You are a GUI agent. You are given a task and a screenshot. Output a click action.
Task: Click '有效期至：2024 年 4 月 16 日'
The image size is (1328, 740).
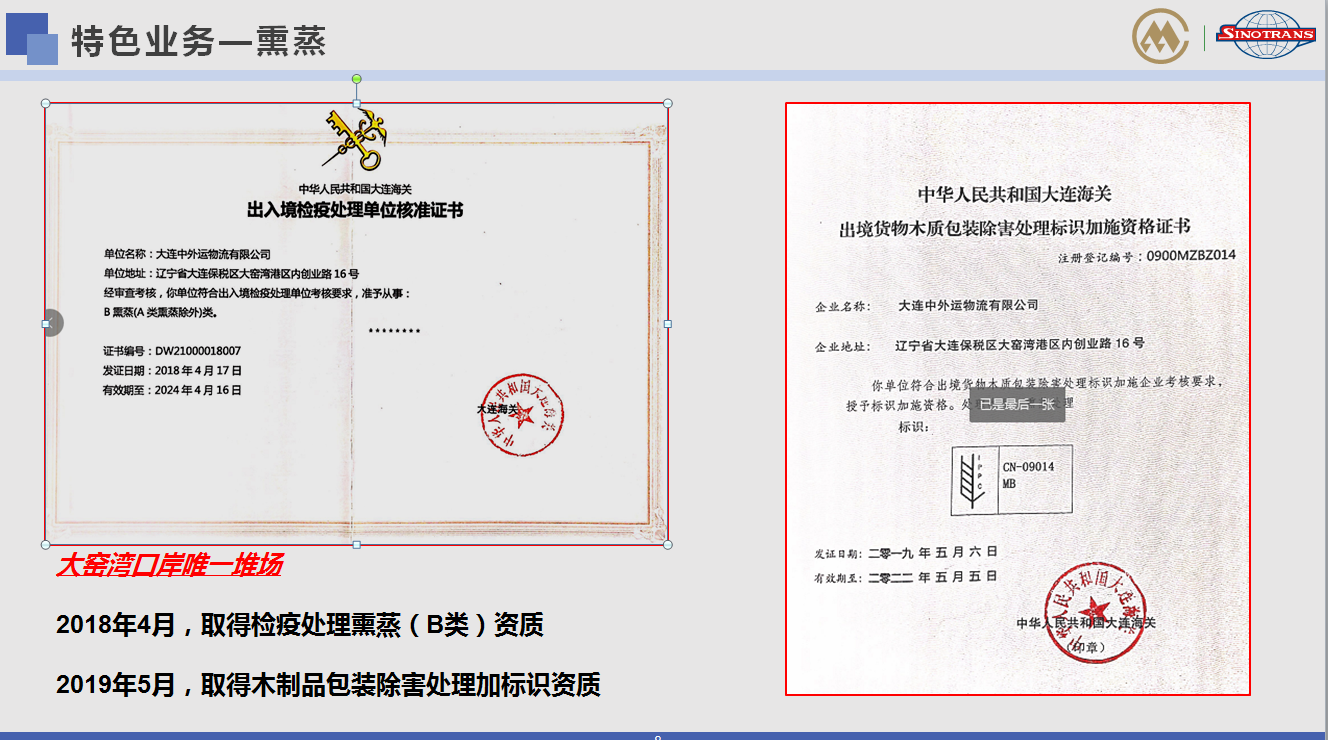pos(172,390)
